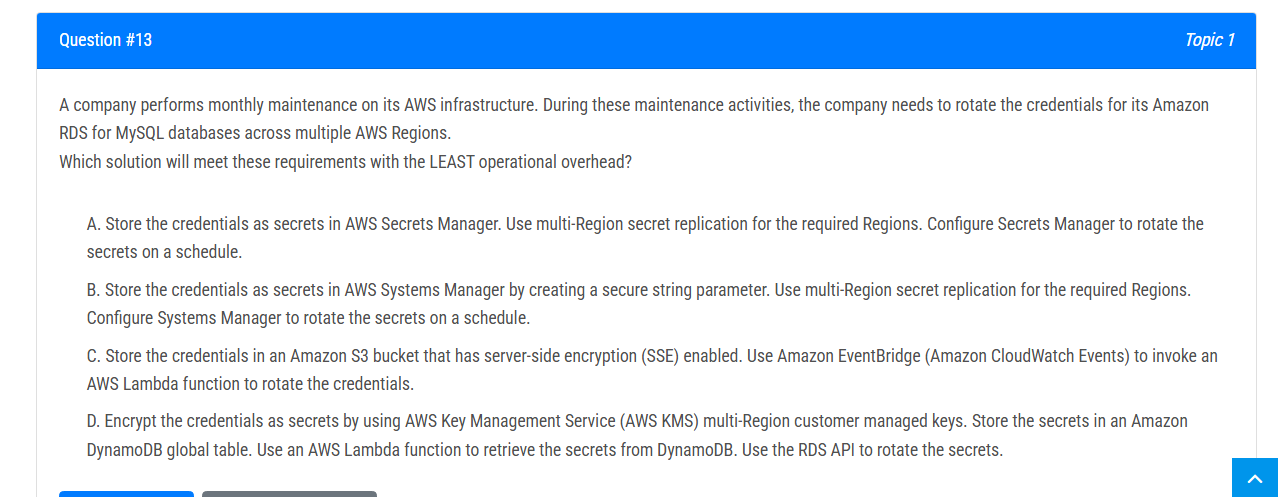Click the "DynamoDB global table" line in answer D

click(x=545, y=450)
